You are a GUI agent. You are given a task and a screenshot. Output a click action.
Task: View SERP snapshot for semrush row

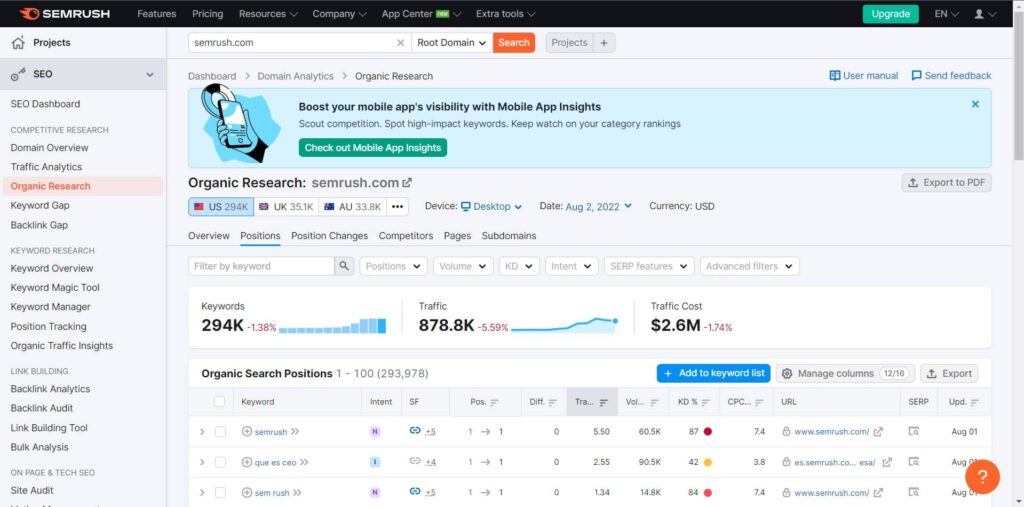pos(914,432)
